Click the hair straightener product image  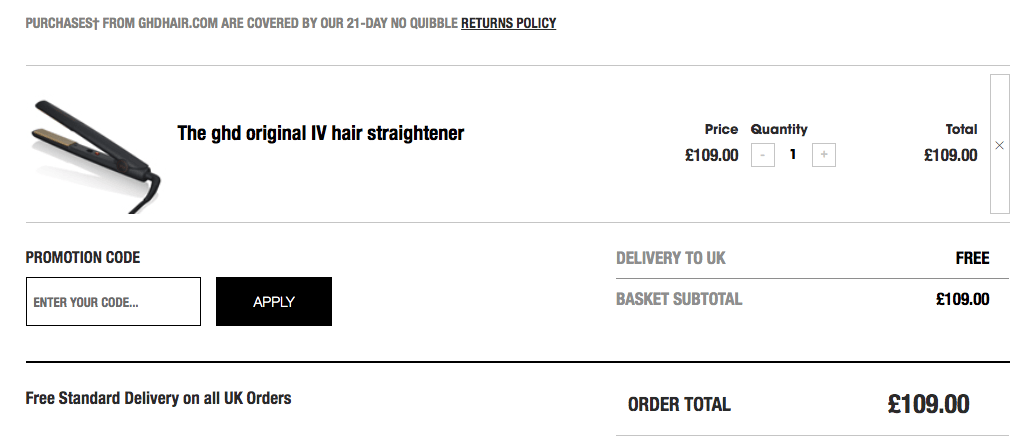[x=97, y=153]
